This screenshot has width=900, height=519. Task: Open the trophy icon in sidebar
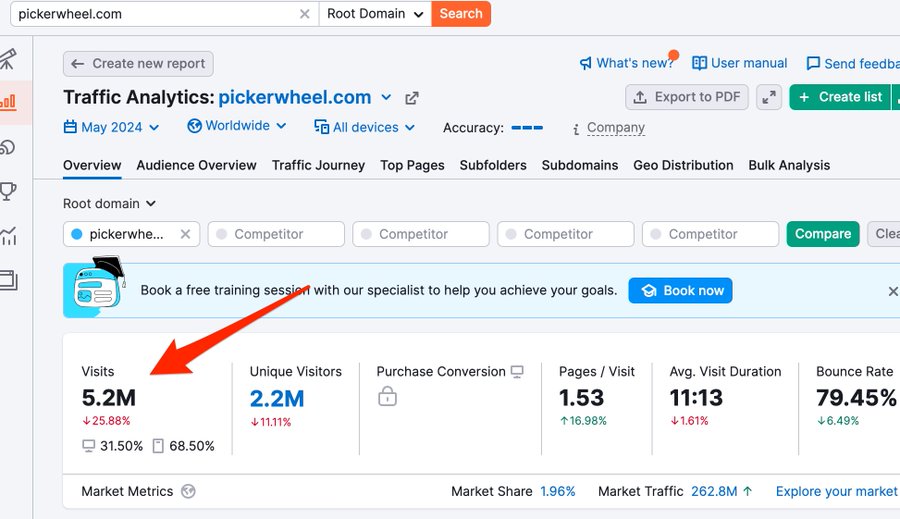click(x=8, y=191)
